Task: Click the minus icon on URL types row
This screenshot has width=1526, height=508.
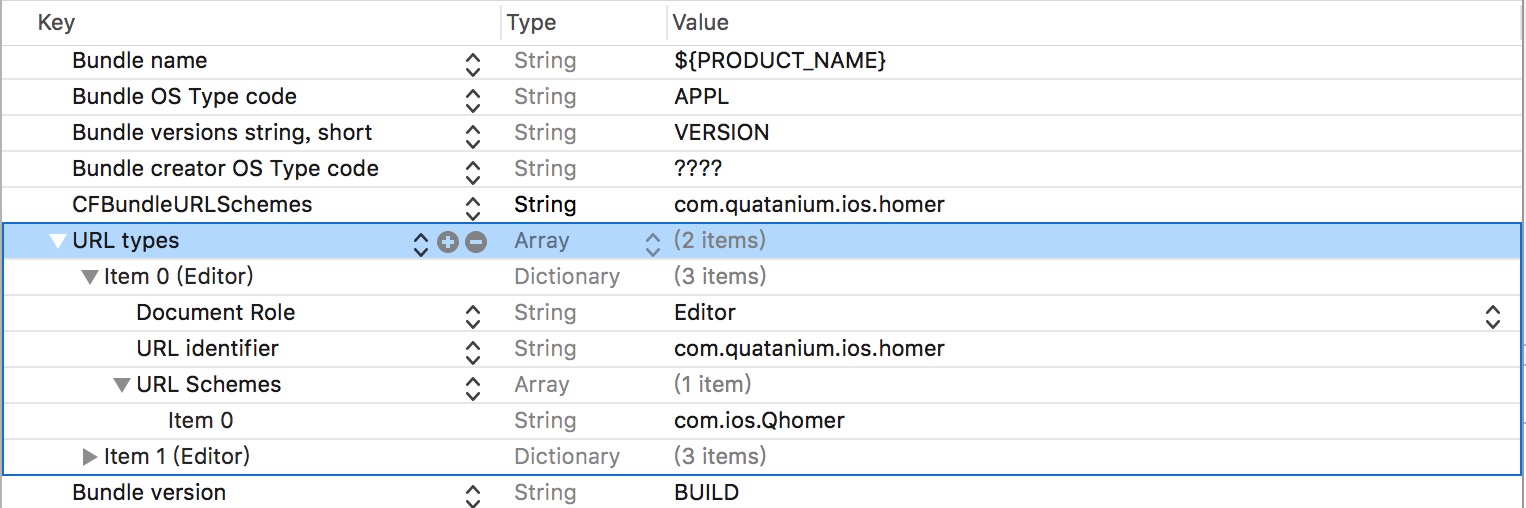Action: (476, 241)
